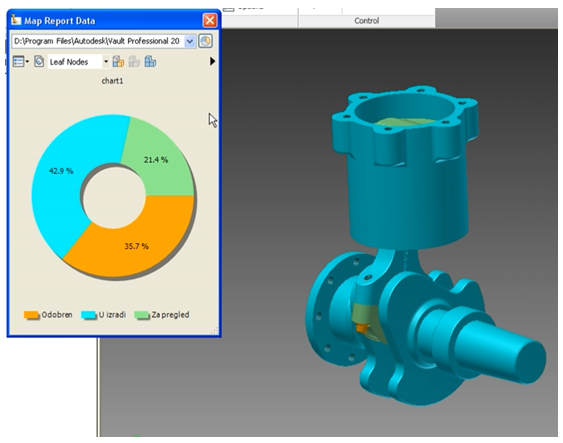The width and height of the screenshot is (563, 443).
Task: Click the chart1 title text
Action: (x=112, y=81)
